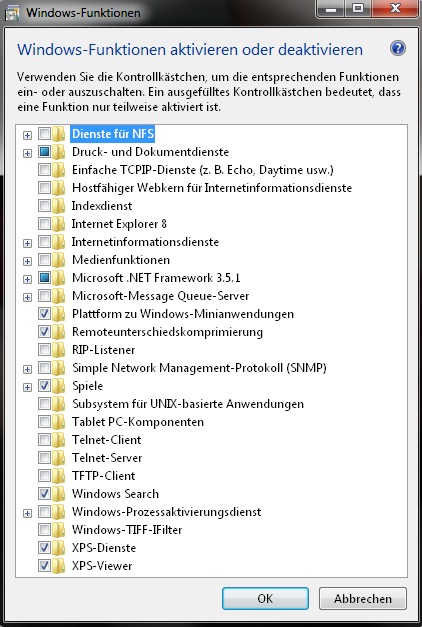Select the Tablet PC-Komponenten label

(138, 422)
